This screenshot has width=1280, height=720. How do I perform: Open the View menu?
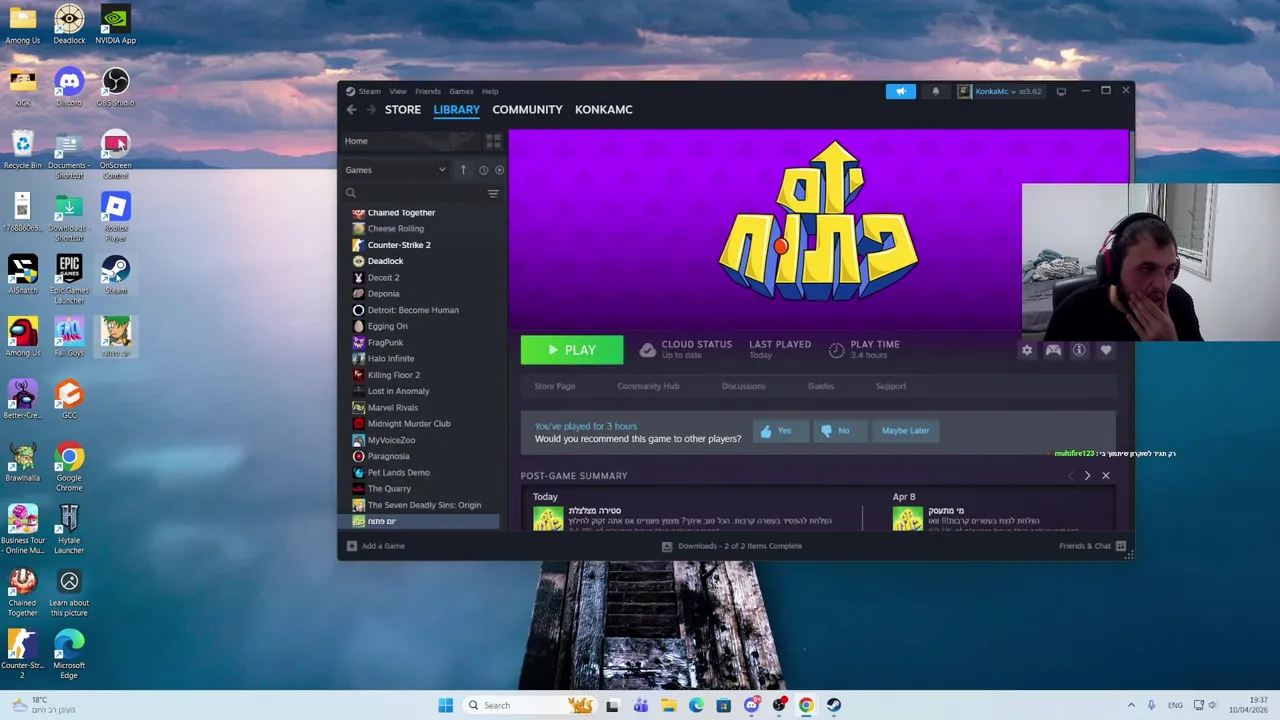(x=398, y=92)
